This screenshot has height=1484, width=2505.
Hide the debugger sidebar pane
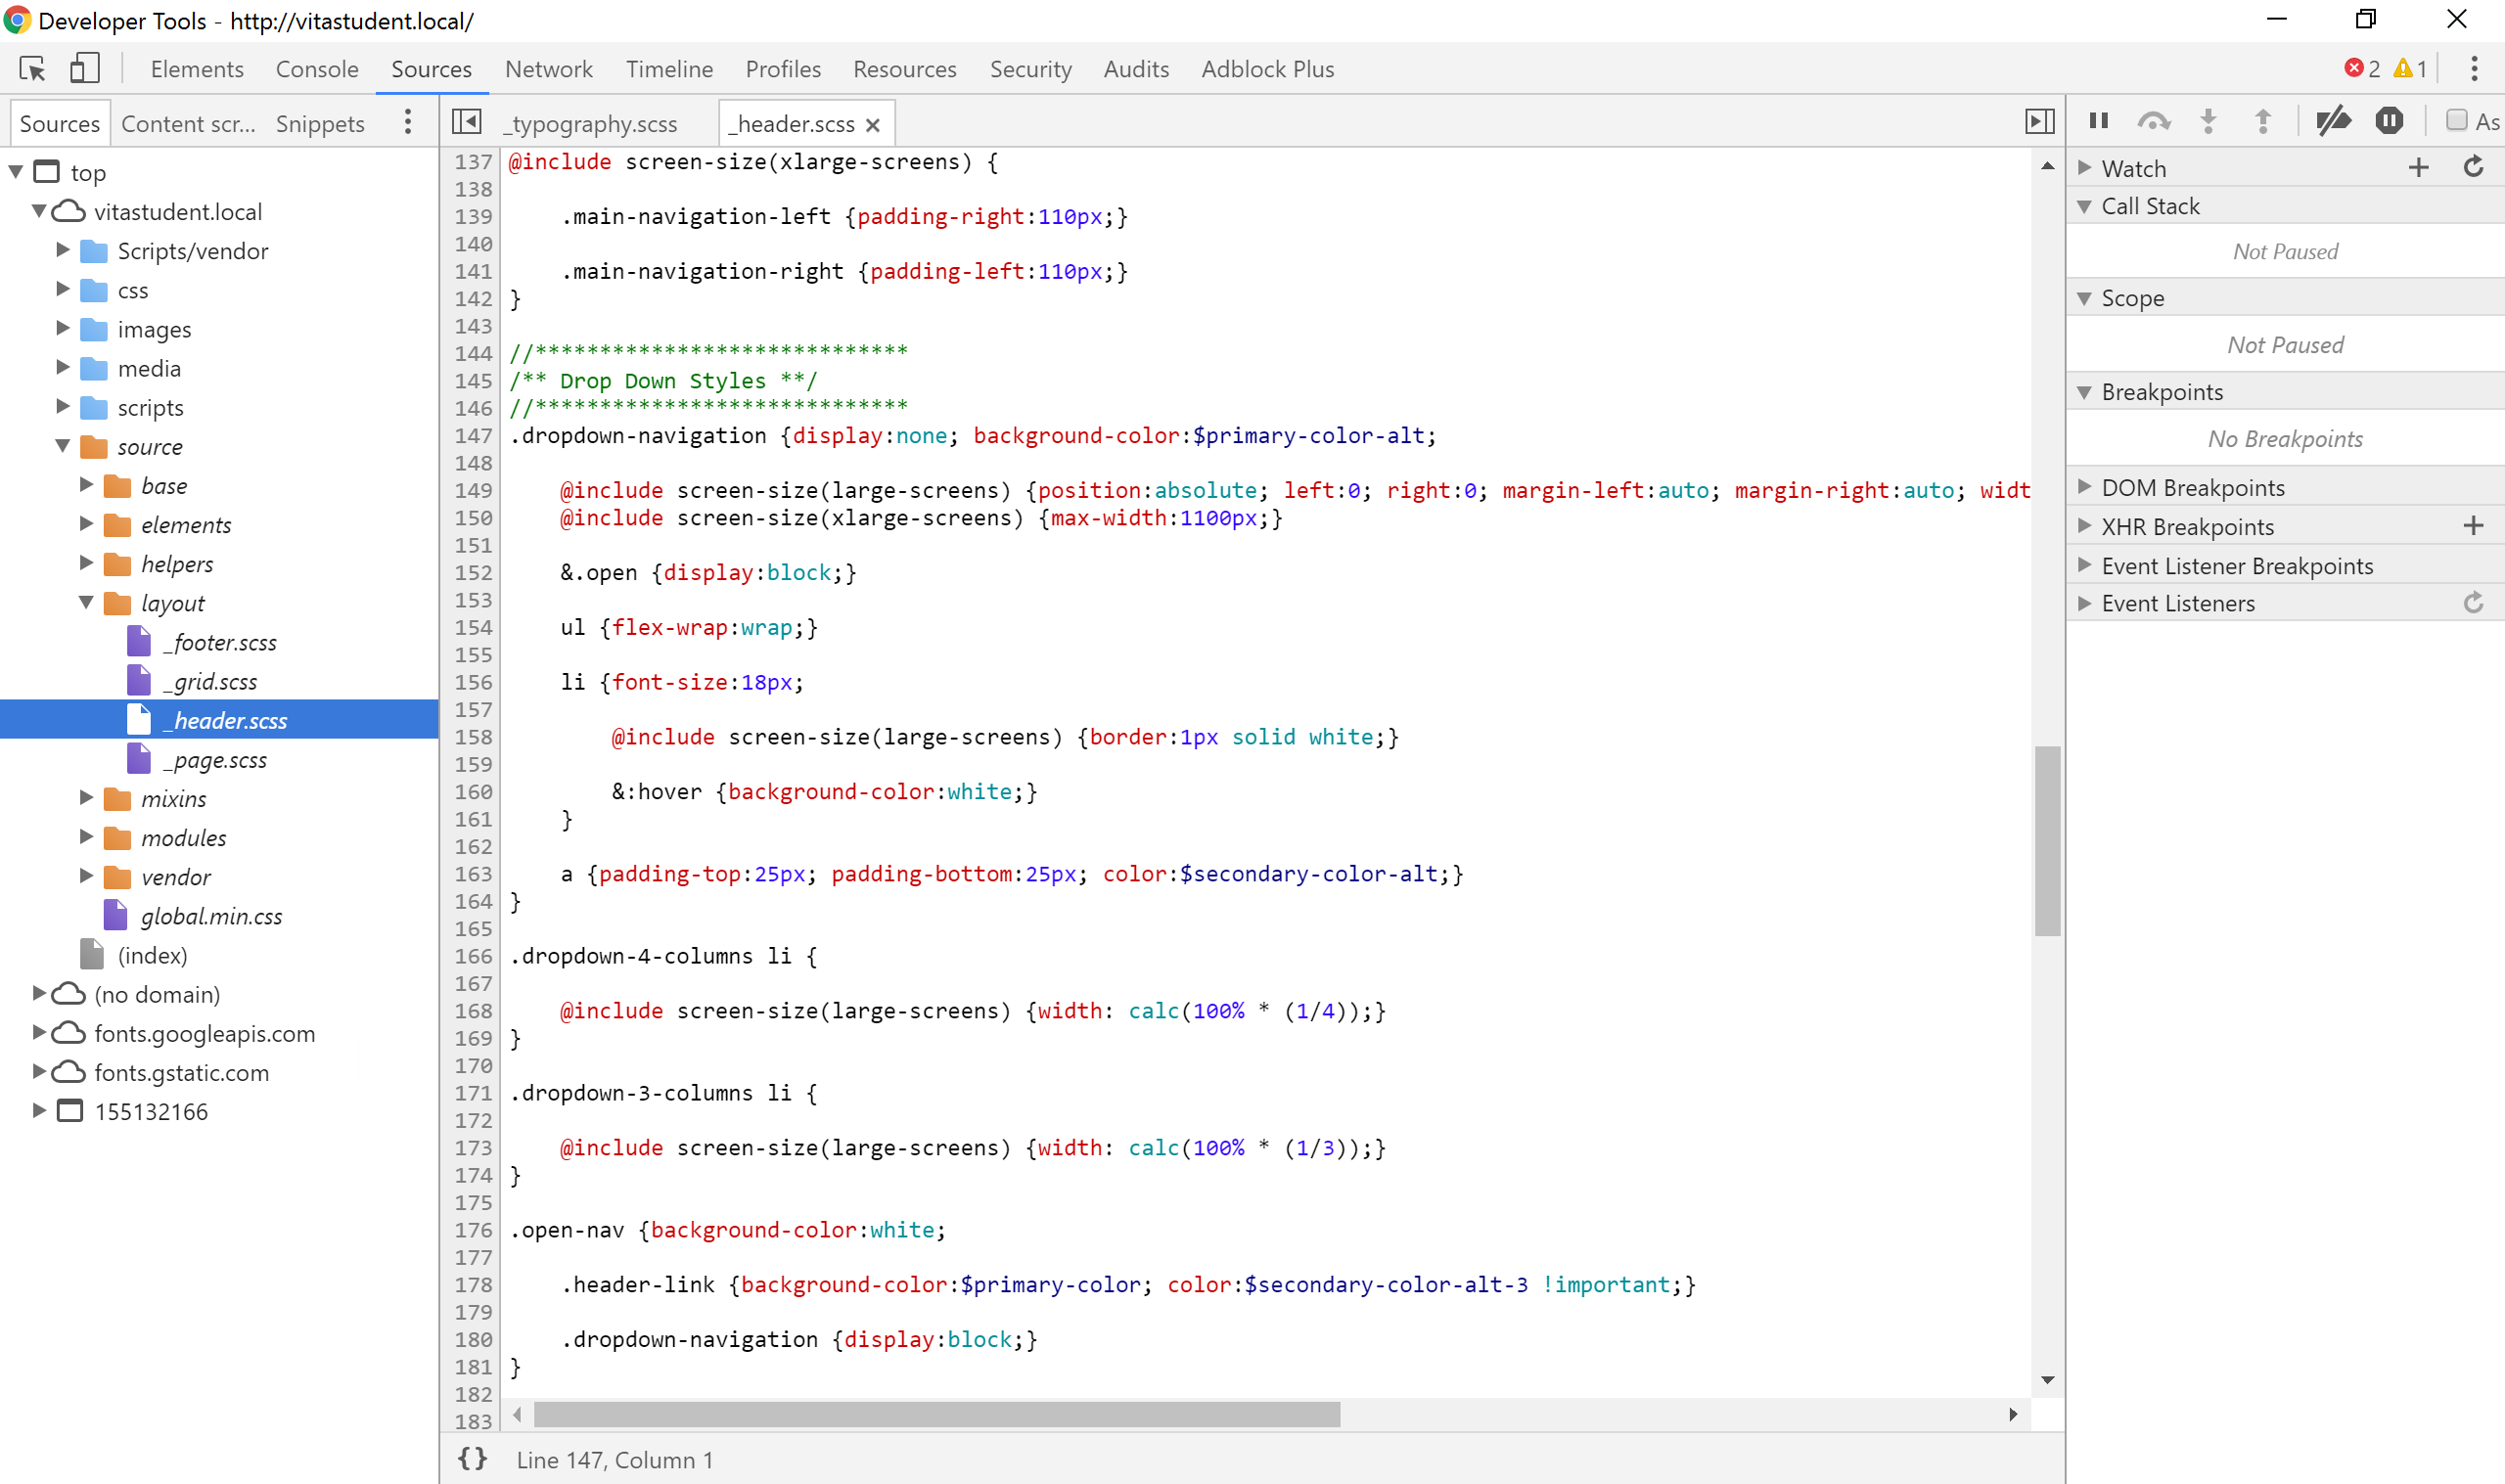pyautogui.click(x=2040, y=122)
